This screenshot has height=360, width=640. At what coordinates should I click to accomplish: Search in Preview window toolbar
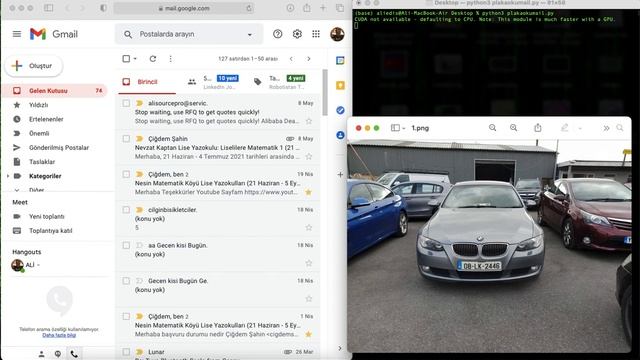[x=620, y=128]
